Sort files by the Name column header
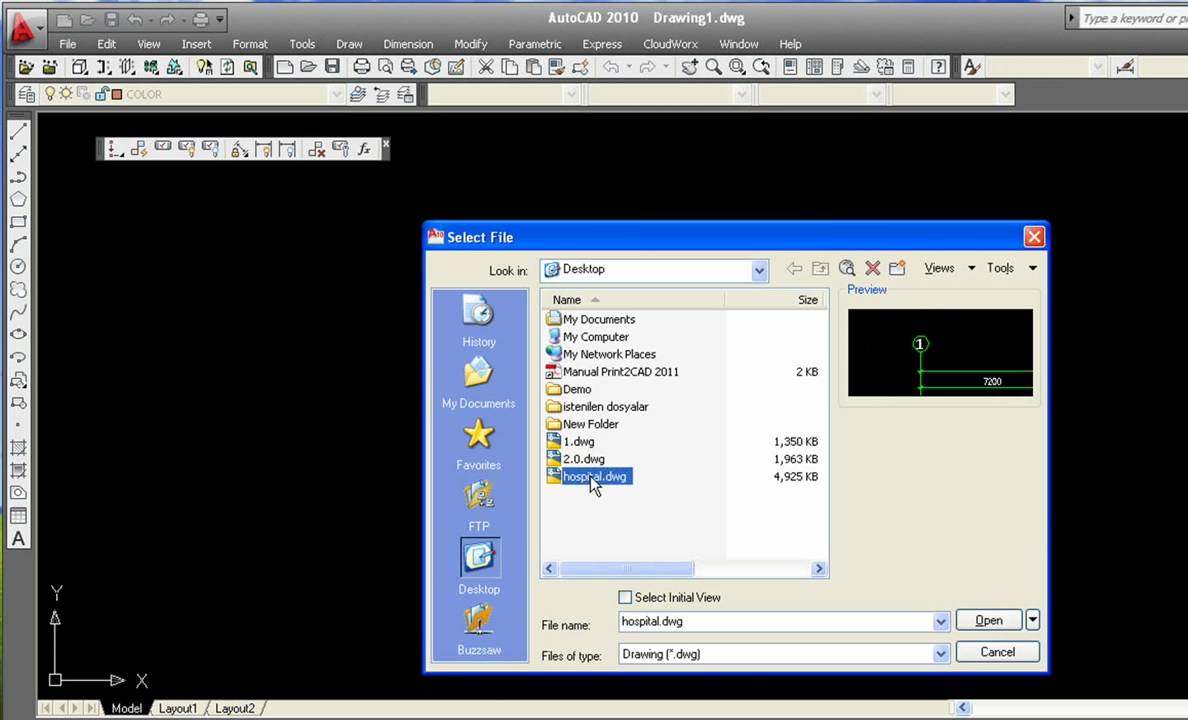The width and height of the screenshot is (1188, 720). tap(633, 299)
